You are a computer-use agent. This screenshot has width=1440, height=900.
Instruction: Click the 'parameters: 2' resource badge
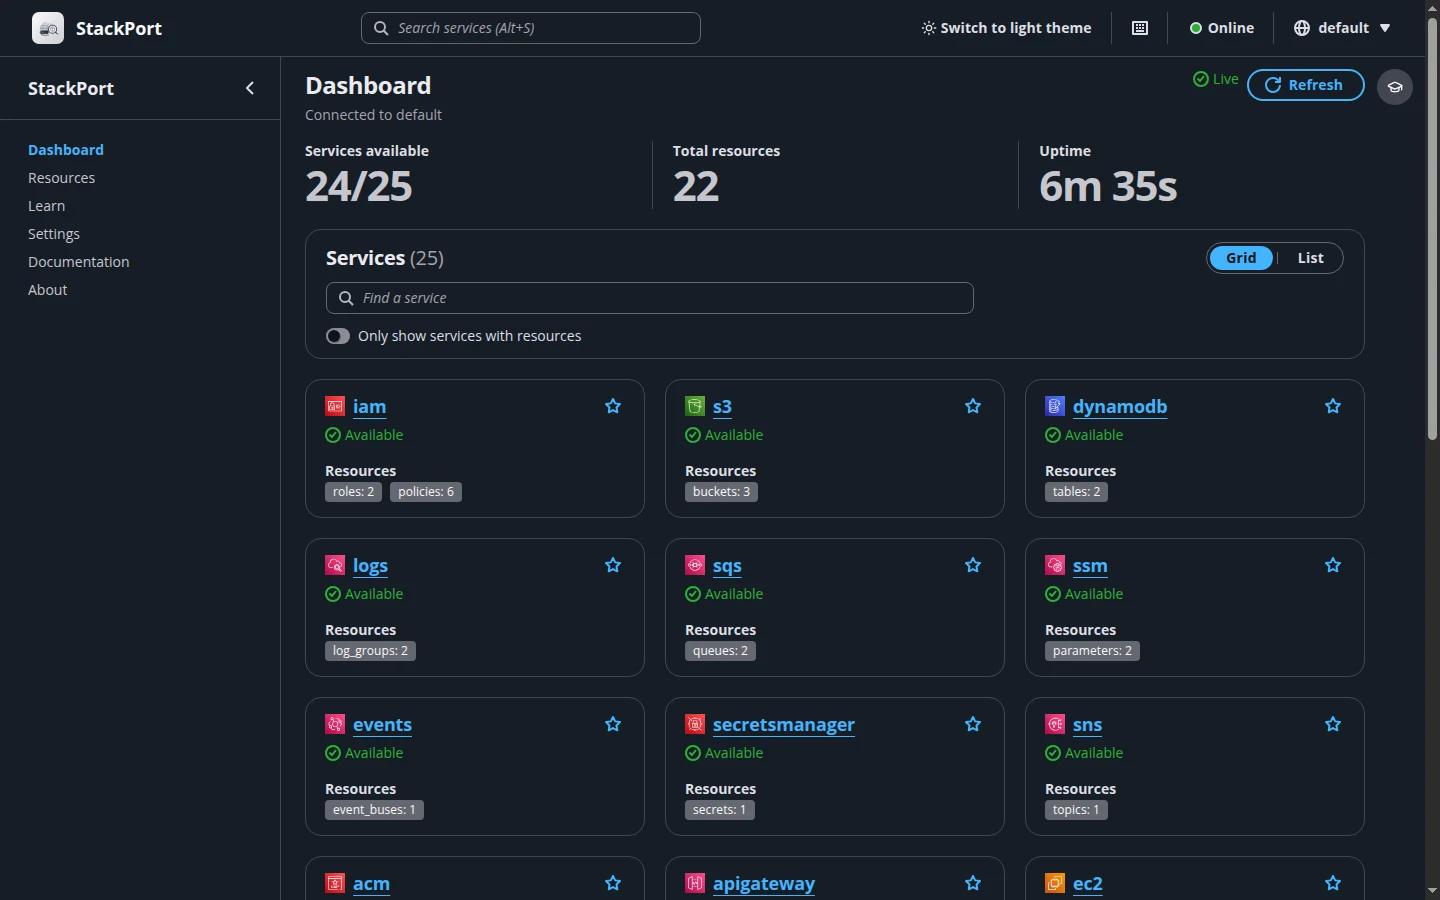click(x=1093, y=651)
